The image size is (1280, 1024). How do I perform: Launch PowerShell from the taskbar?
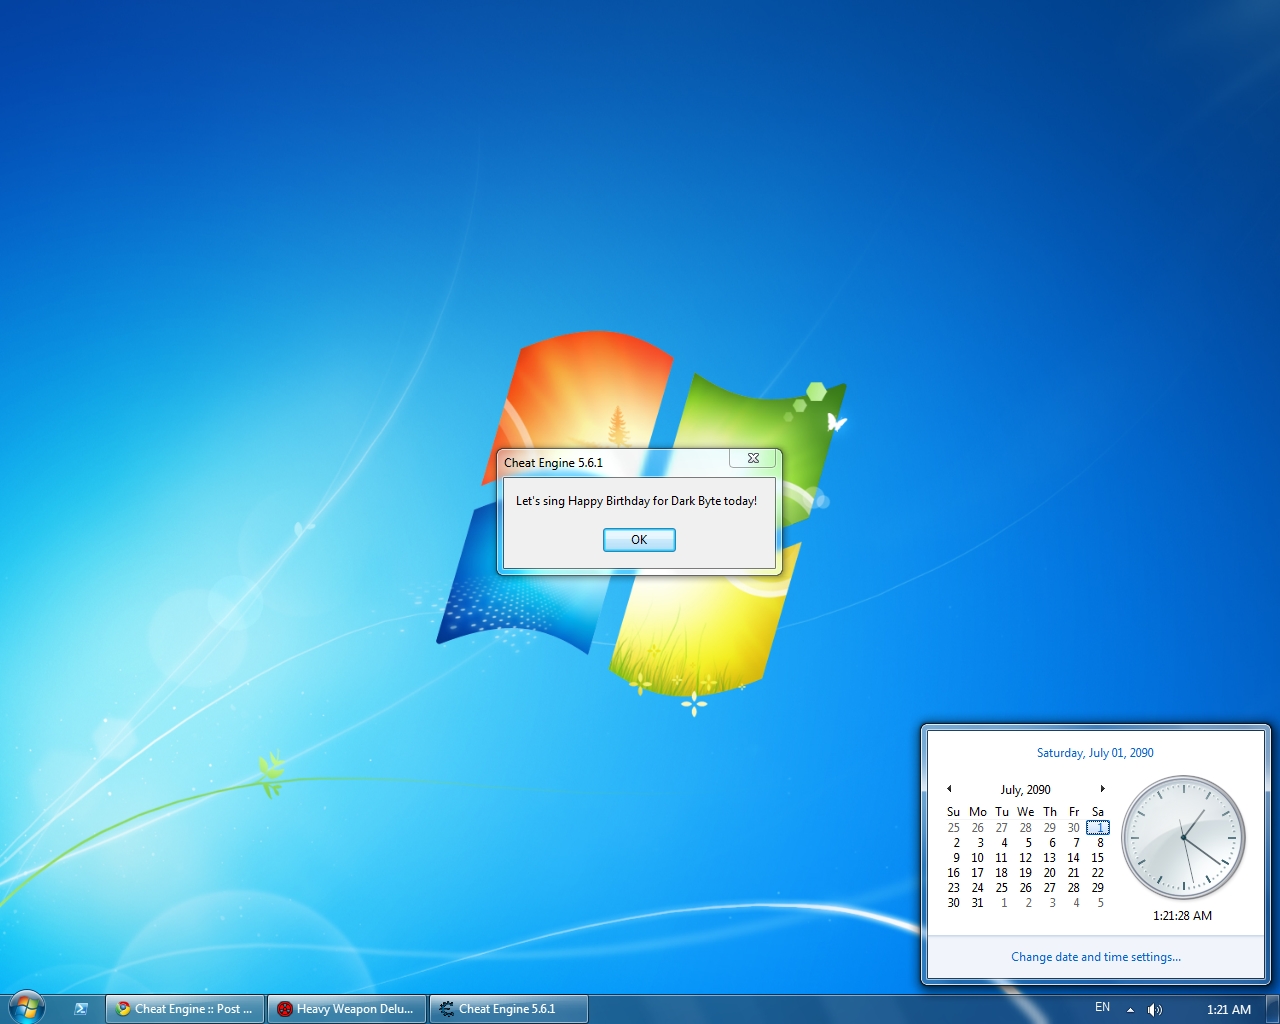81,1009
